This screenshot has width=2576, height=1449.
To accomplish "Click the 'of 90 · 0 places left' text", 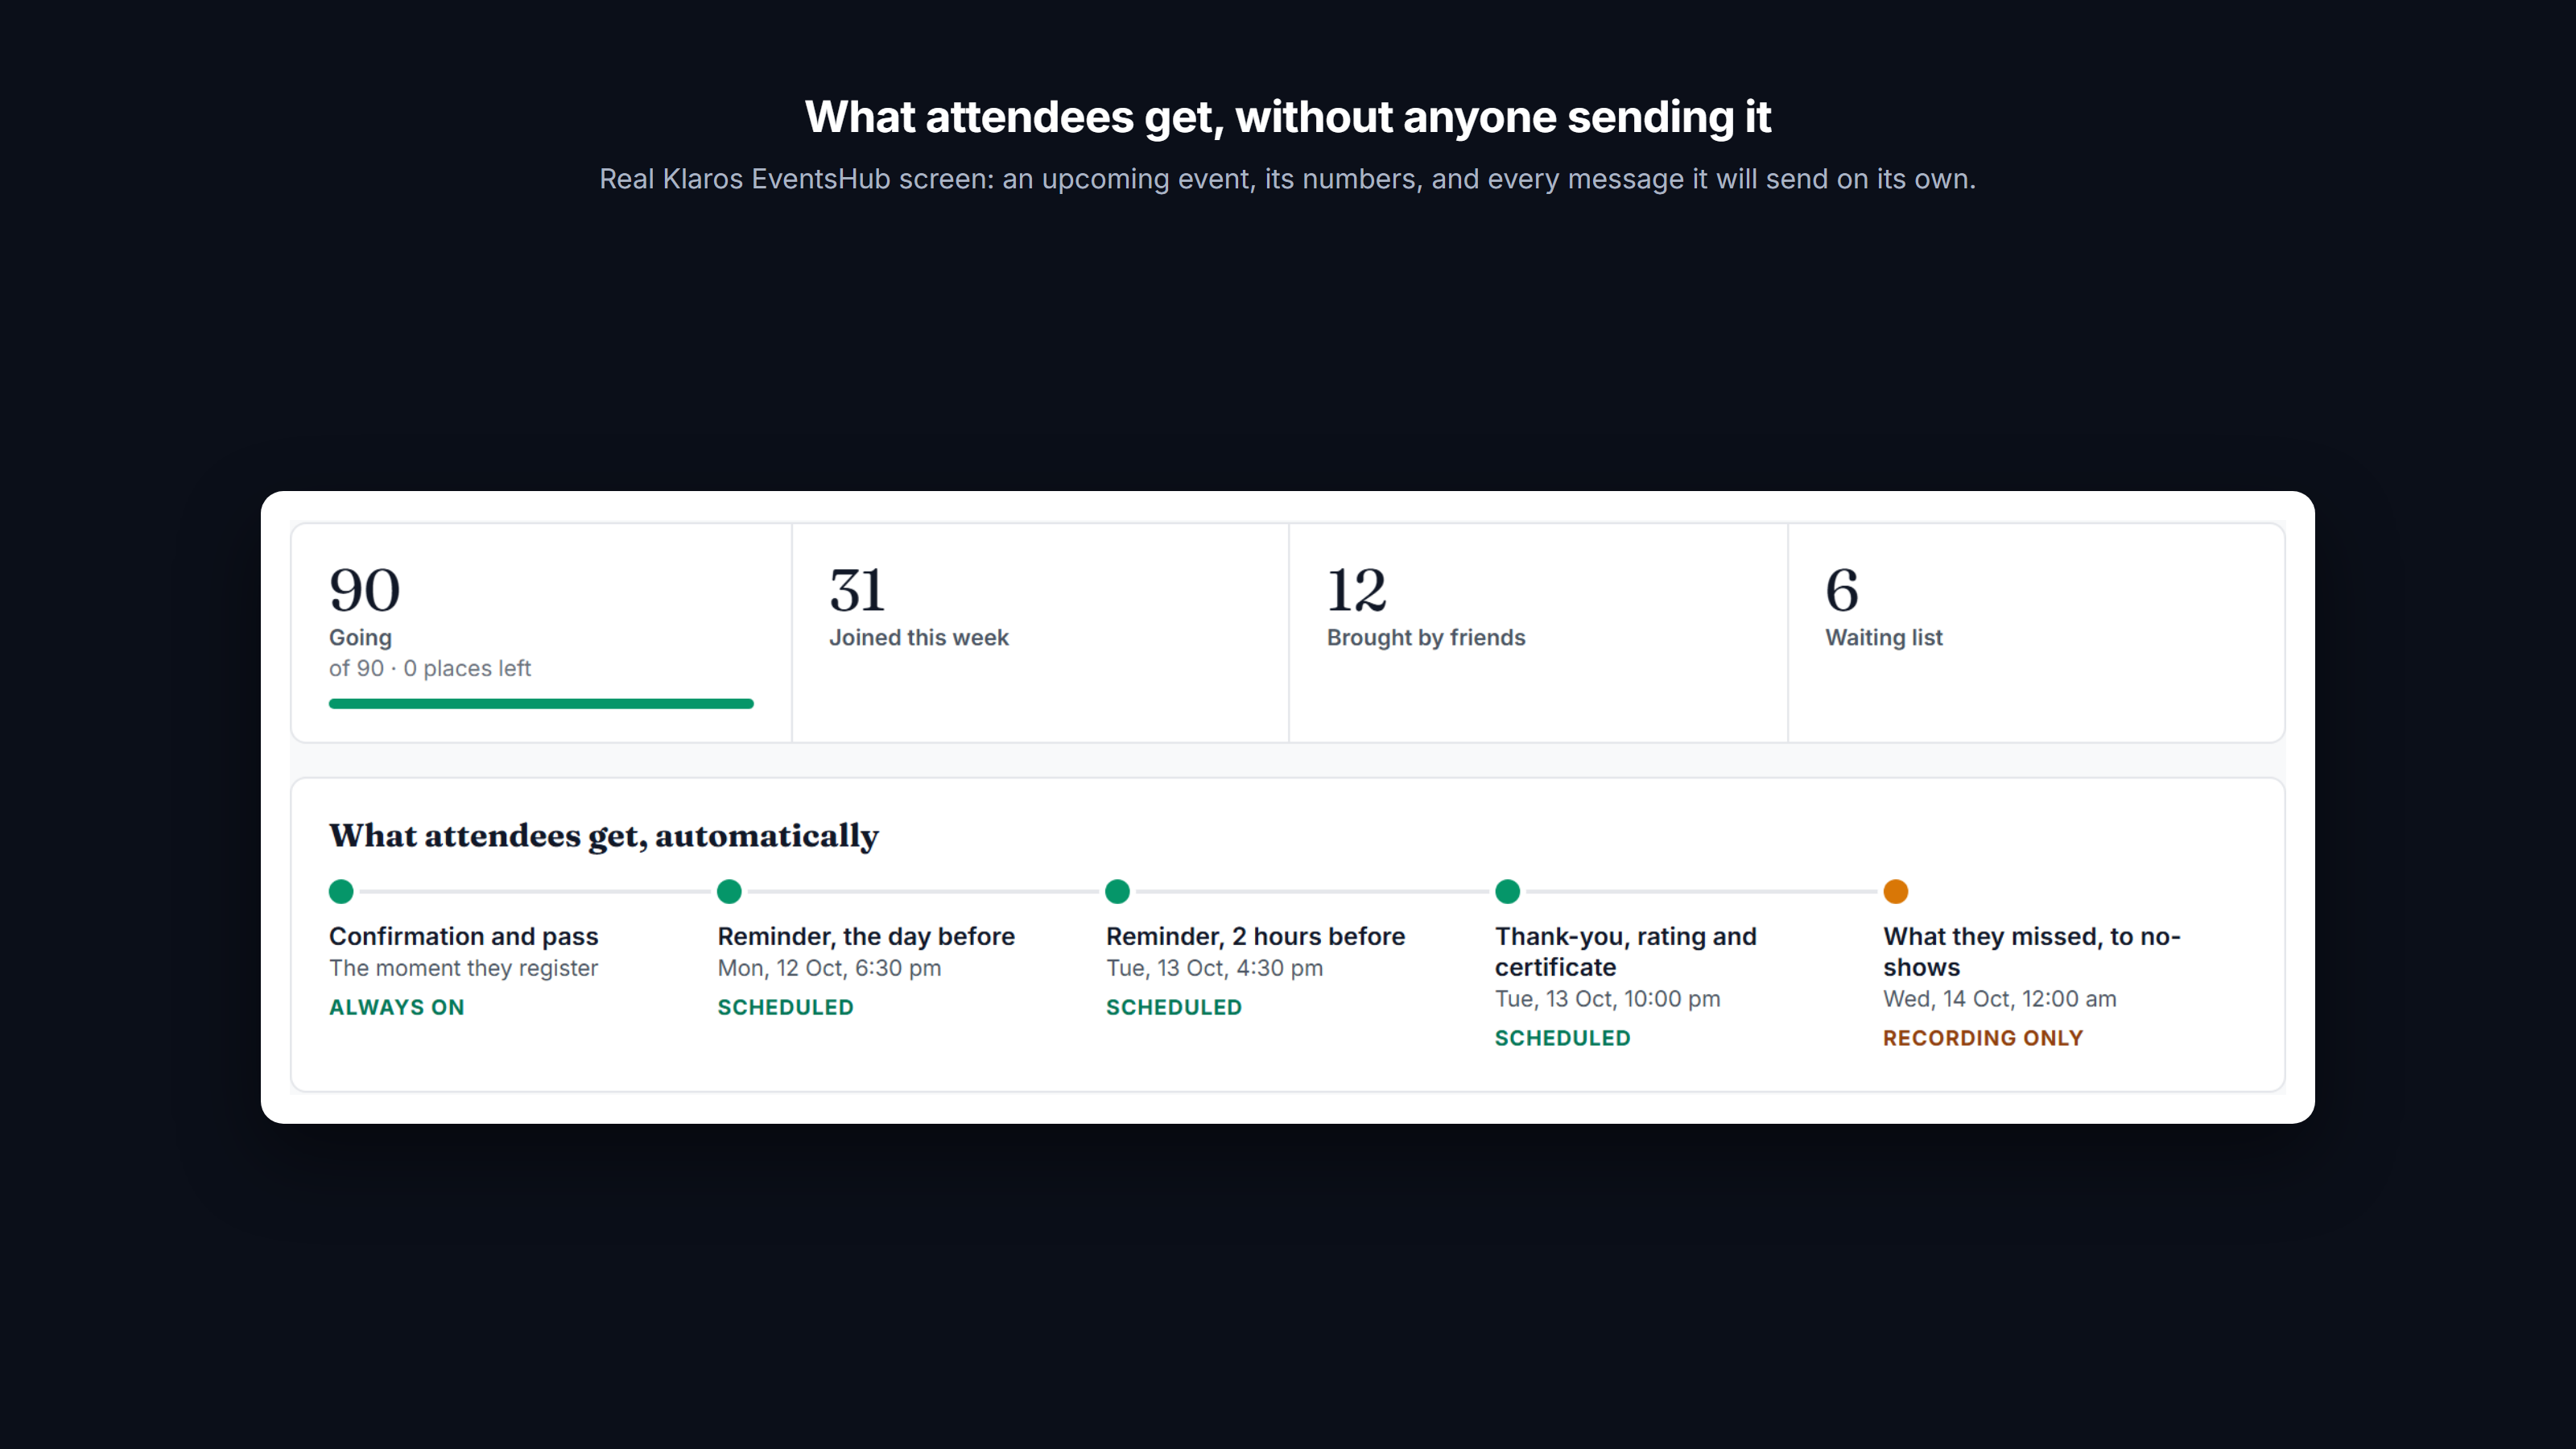I will click(430, 668).
